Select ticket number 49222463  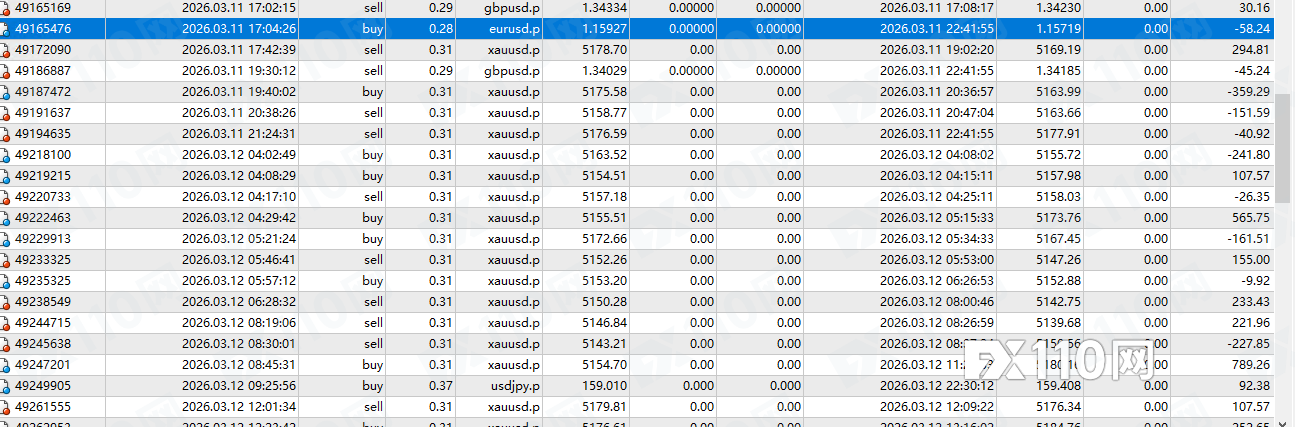pos(43,218)
